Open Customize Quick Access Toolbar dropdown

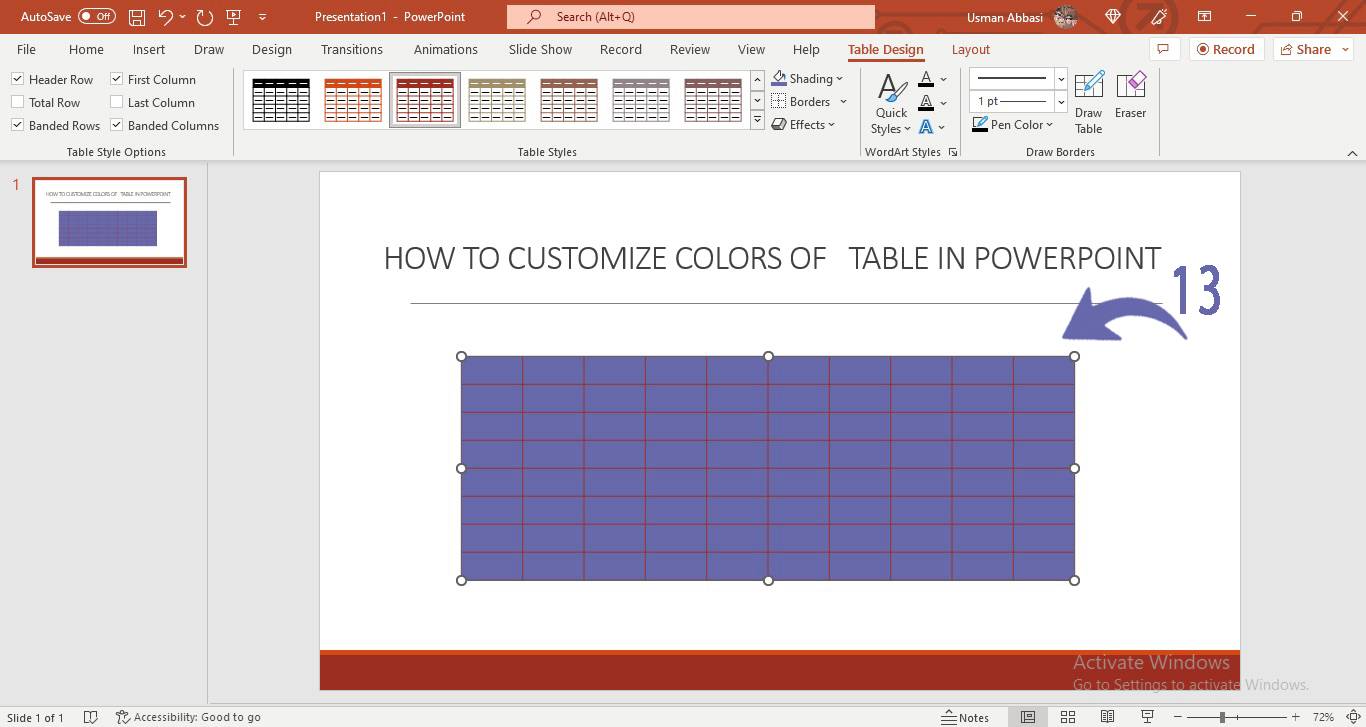click(262, 17)
